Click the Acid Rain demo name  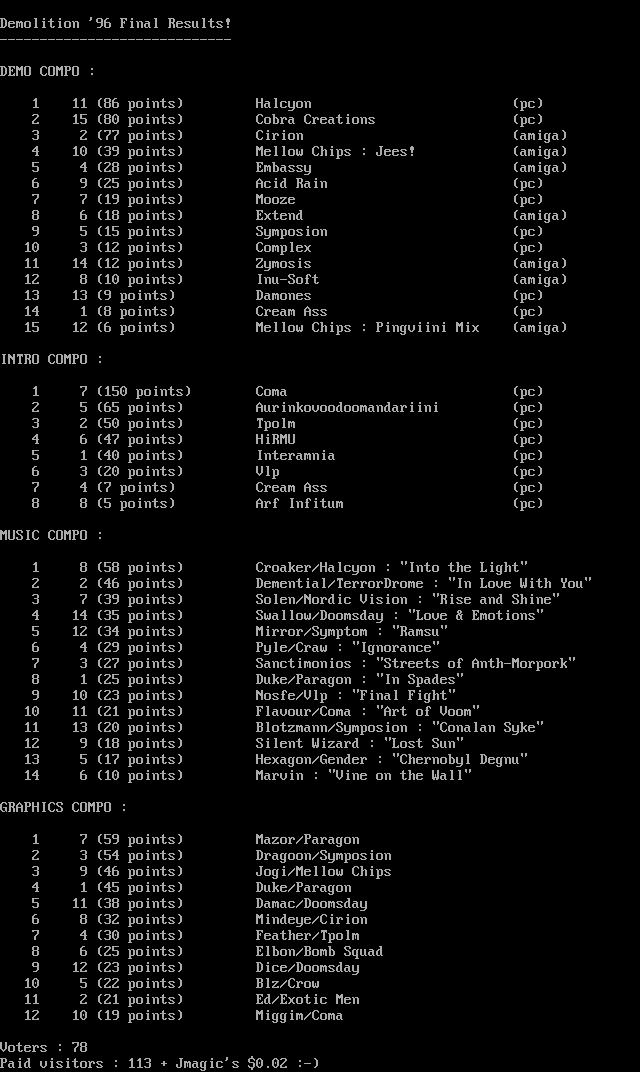click(x=291, y=183)
